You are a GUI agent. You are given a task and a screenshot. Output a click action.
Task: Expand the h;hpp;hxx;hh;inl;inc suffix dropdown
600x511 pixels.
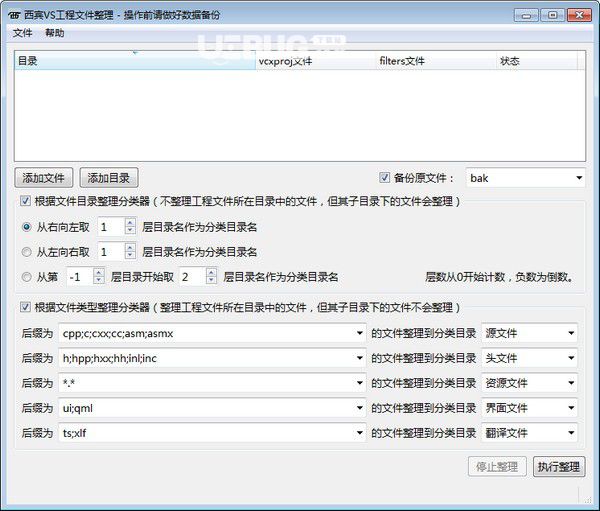[x=359, y=358]
